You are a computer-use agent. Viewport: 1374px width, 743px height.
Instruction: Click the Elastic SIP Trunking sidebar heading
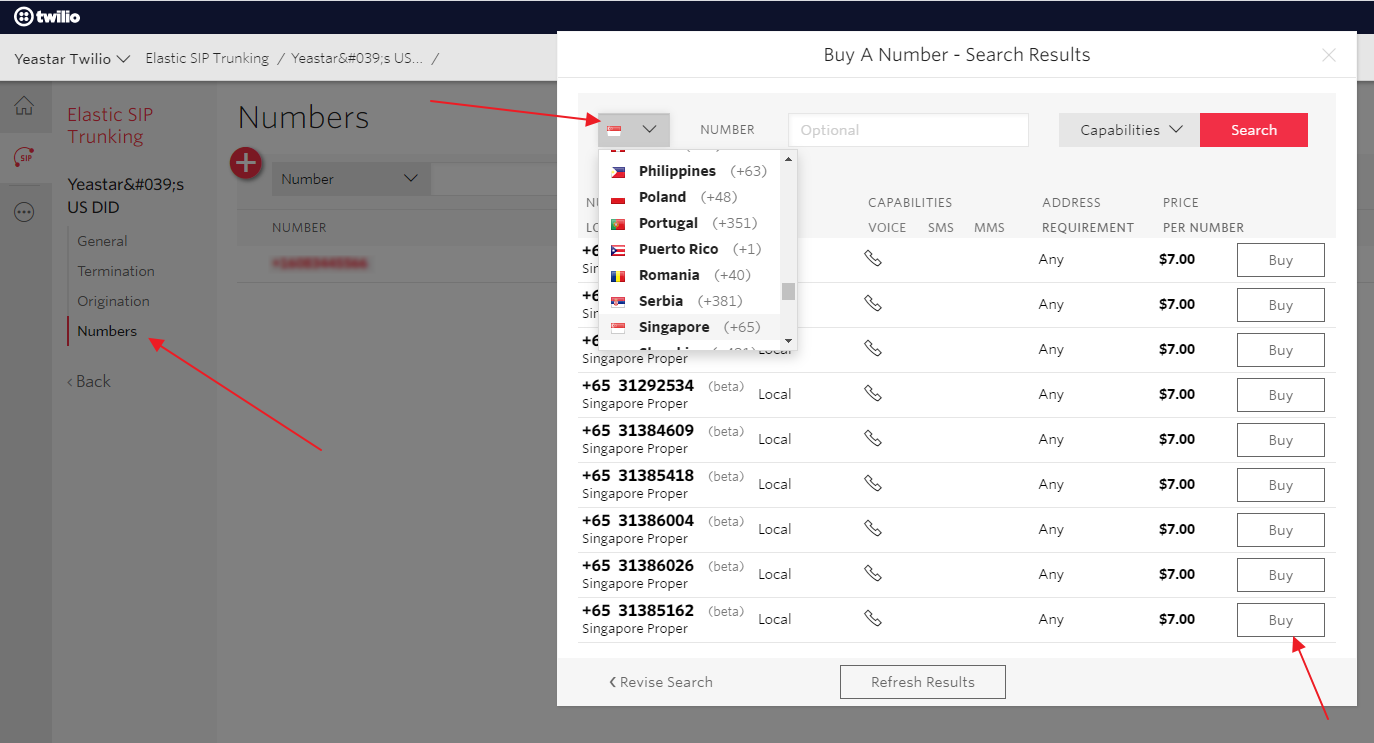110,126
